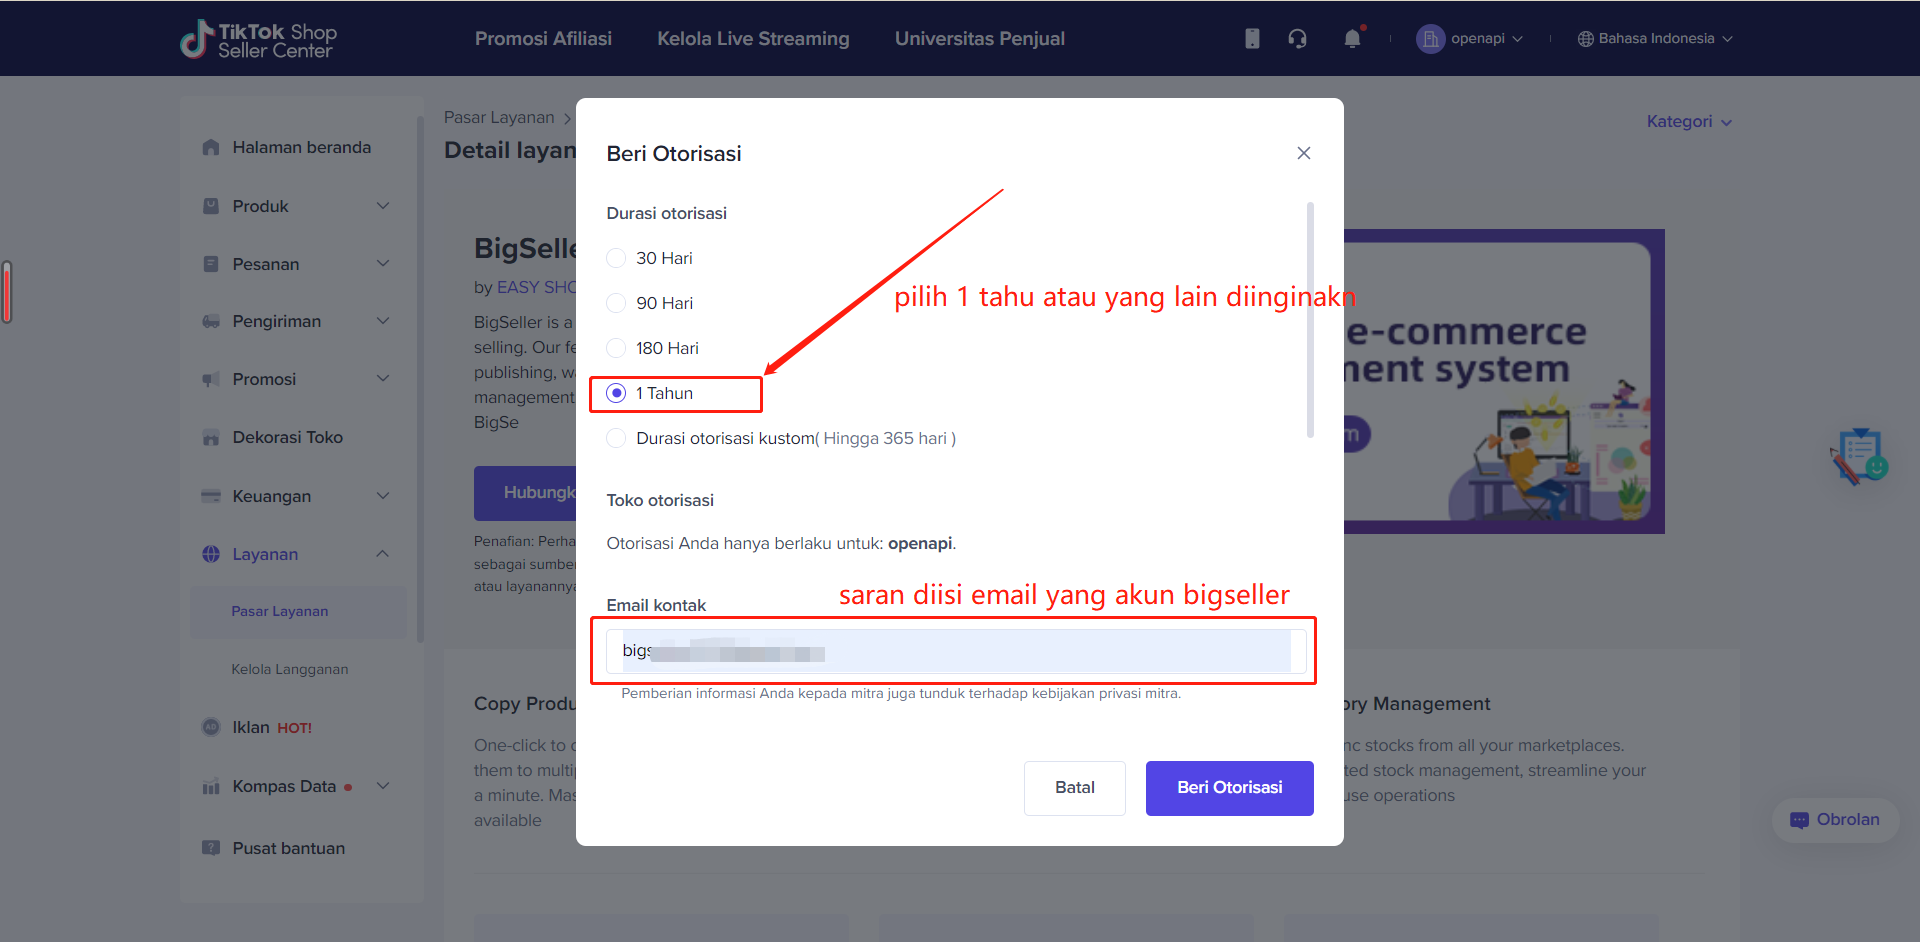Open the headset support icon

point(1298,39)
